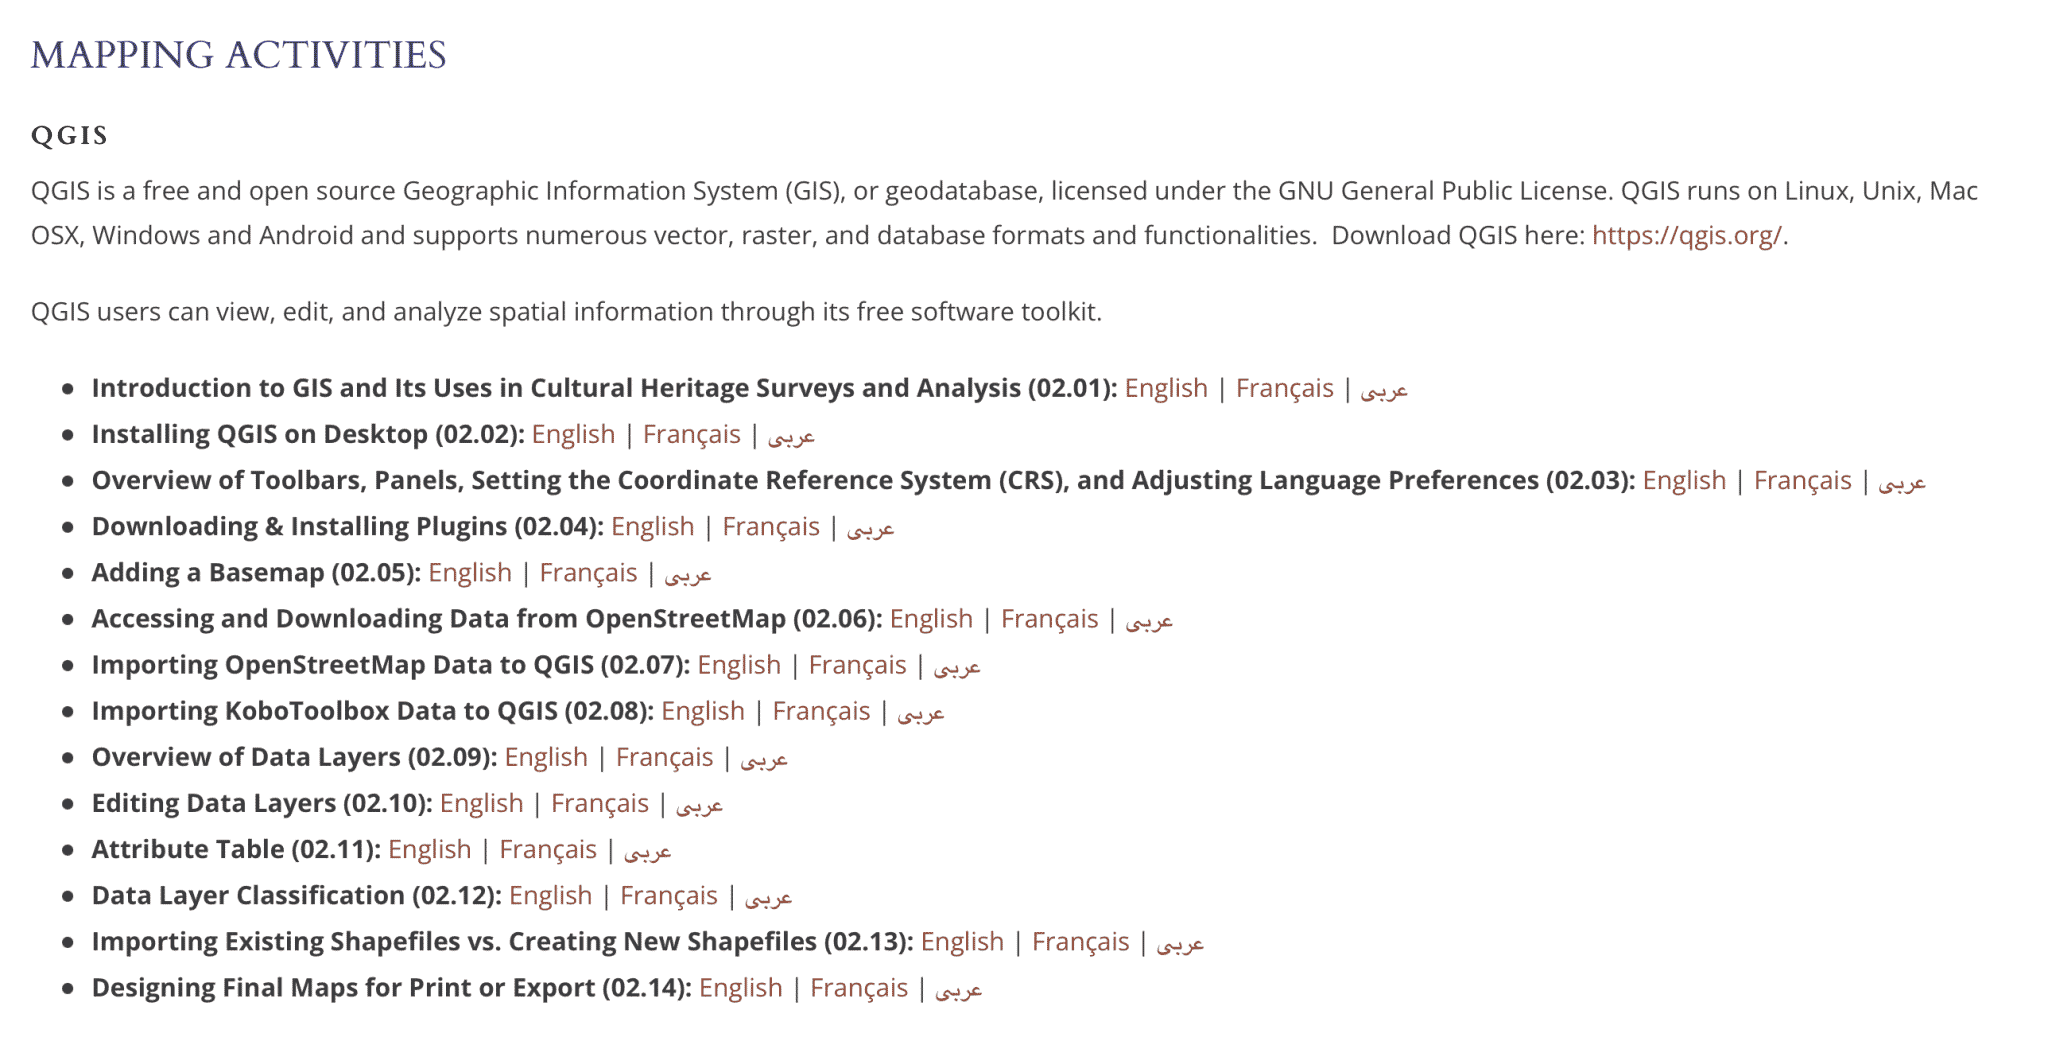Open Français link for Importing KoboToolbox Data (02.08)
Screen dimensions: 2048x1045
pos(821,710)
